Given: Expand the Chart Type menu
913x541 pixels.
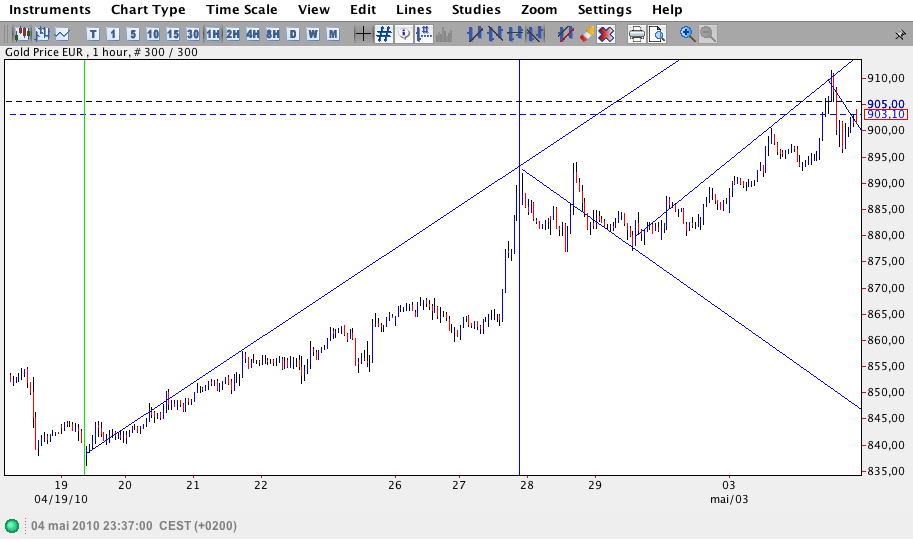Looking at the screenshot, I should tap(148, 10).
